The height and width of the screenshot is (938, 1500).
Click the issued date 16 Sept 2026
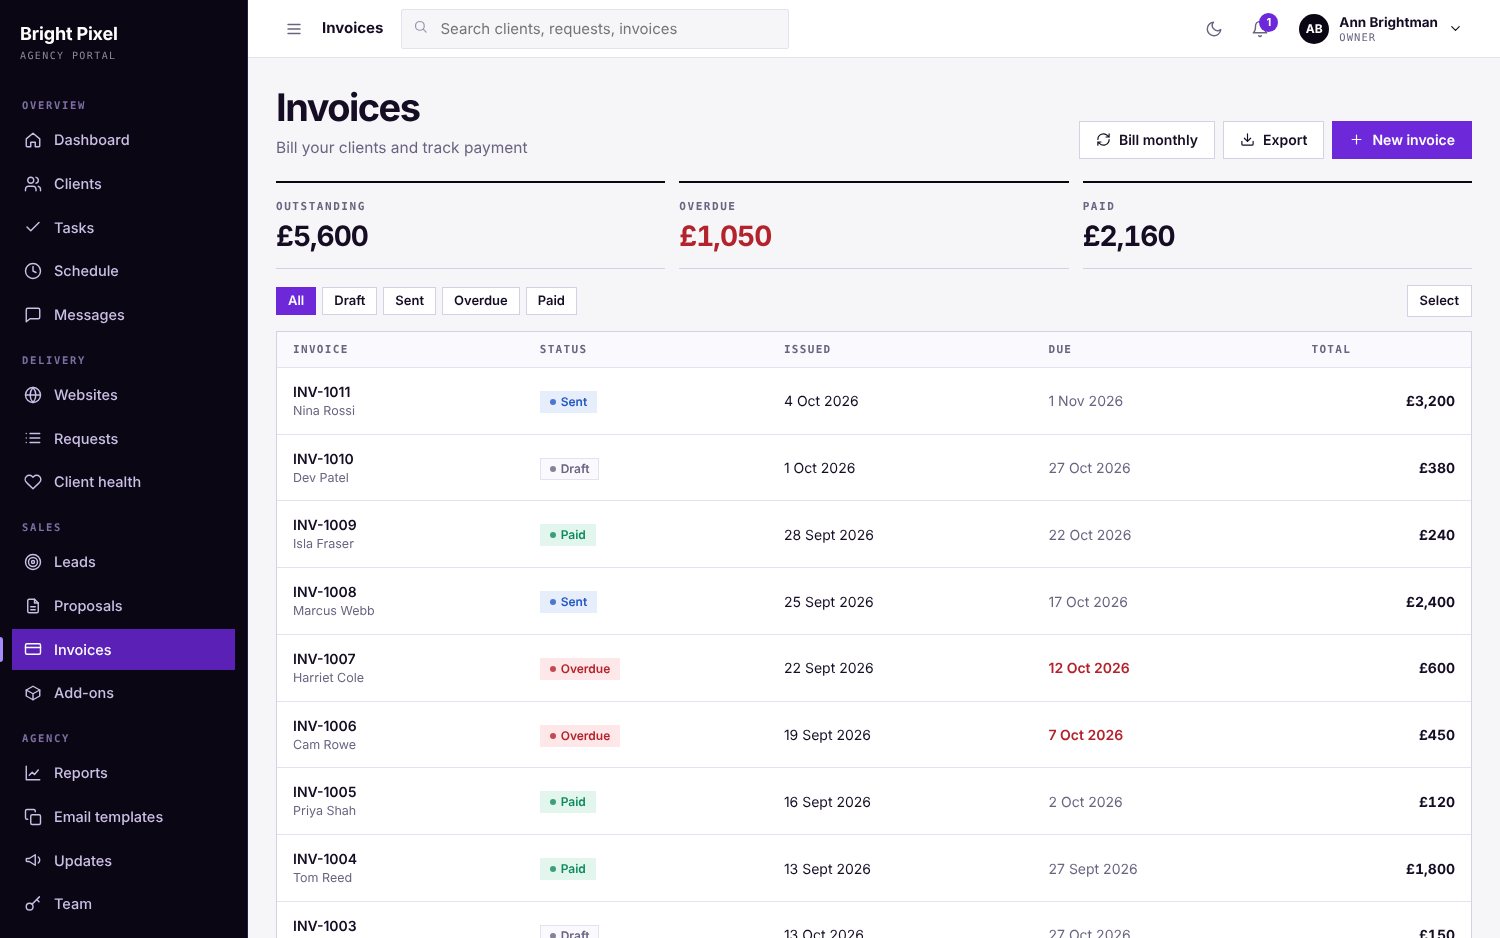click(x=827, y=802)
